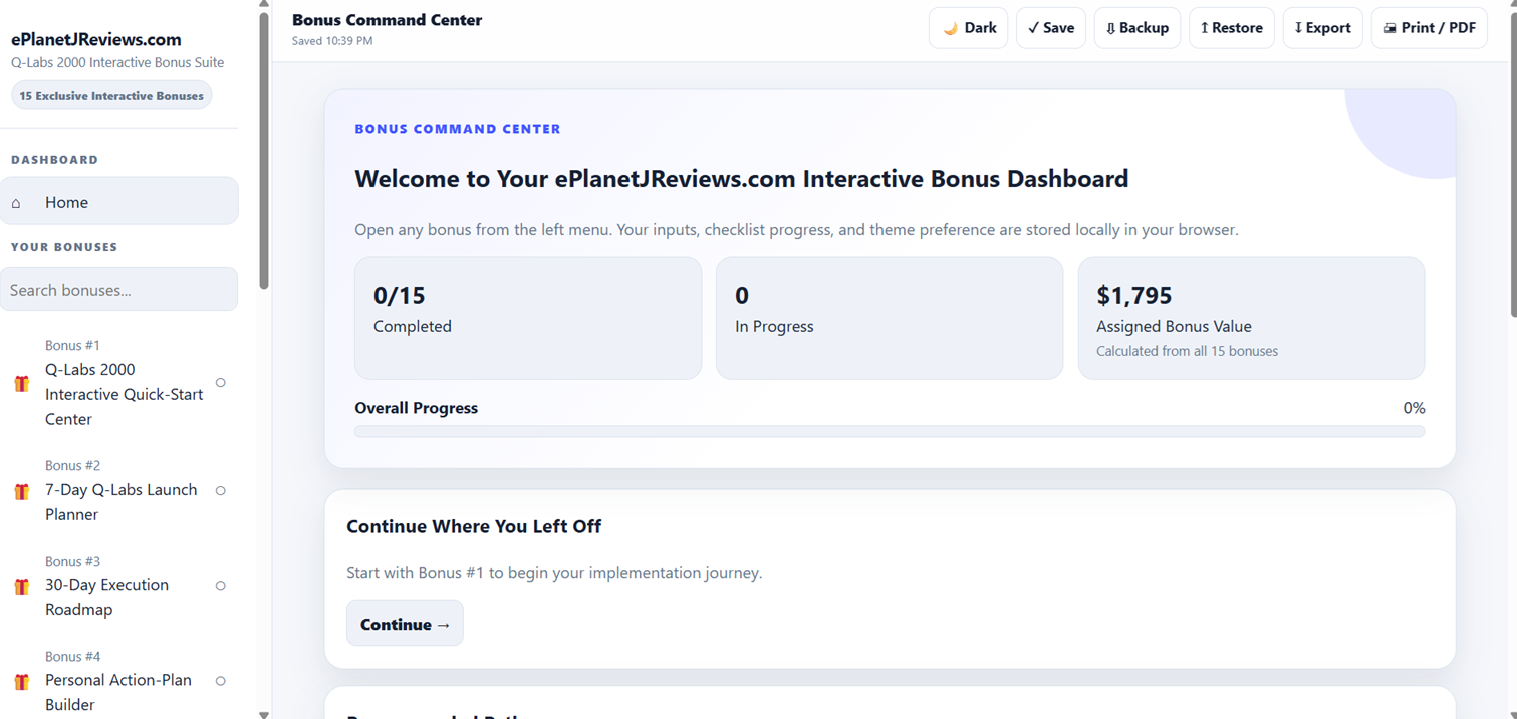Toggle completion circle for Bonus #1

click(221, 383)
